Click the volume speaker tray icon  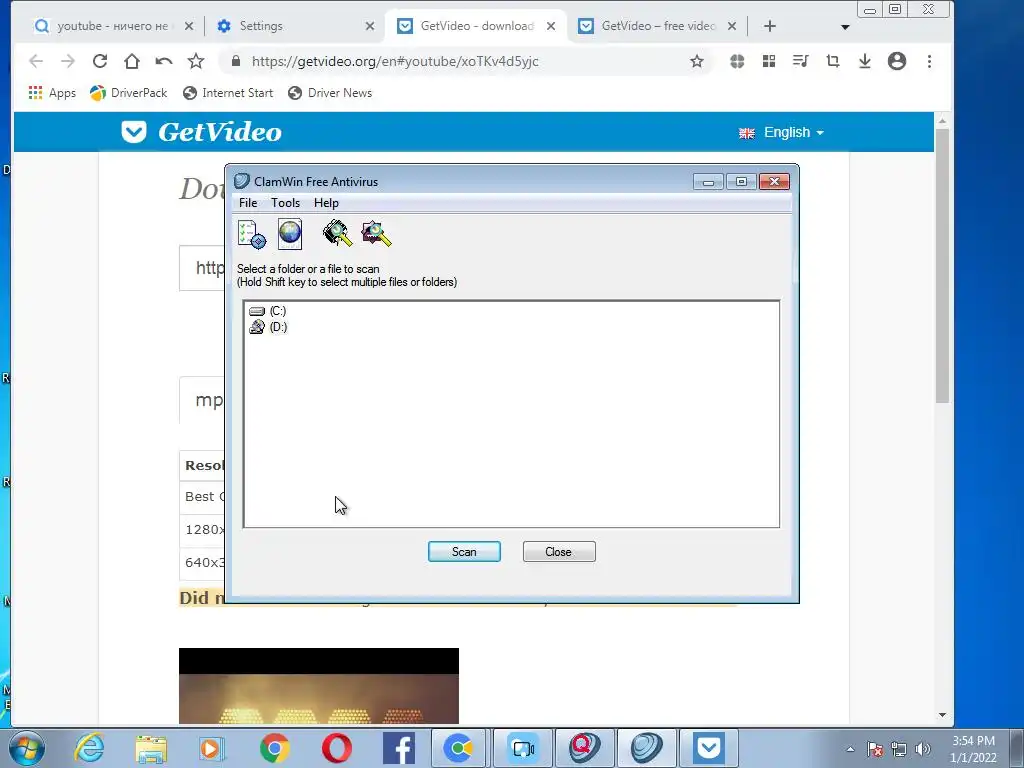coord(922,749)
